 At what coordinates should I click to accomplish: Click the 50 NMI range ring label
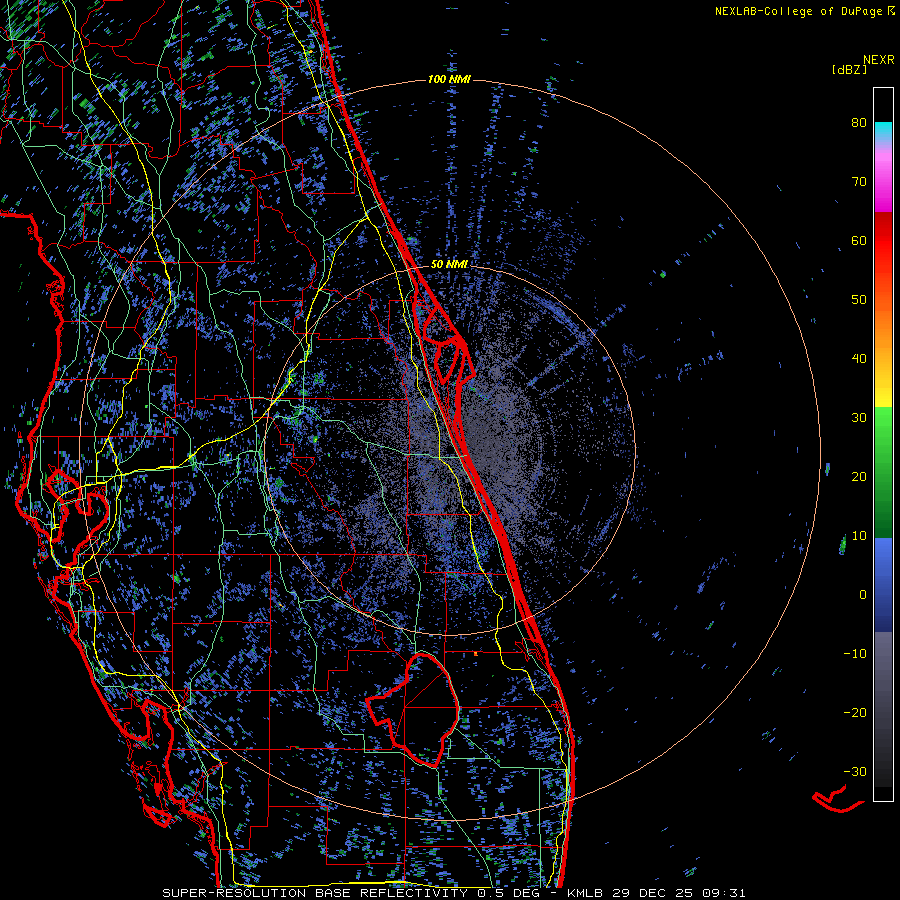tap(449, 265)
